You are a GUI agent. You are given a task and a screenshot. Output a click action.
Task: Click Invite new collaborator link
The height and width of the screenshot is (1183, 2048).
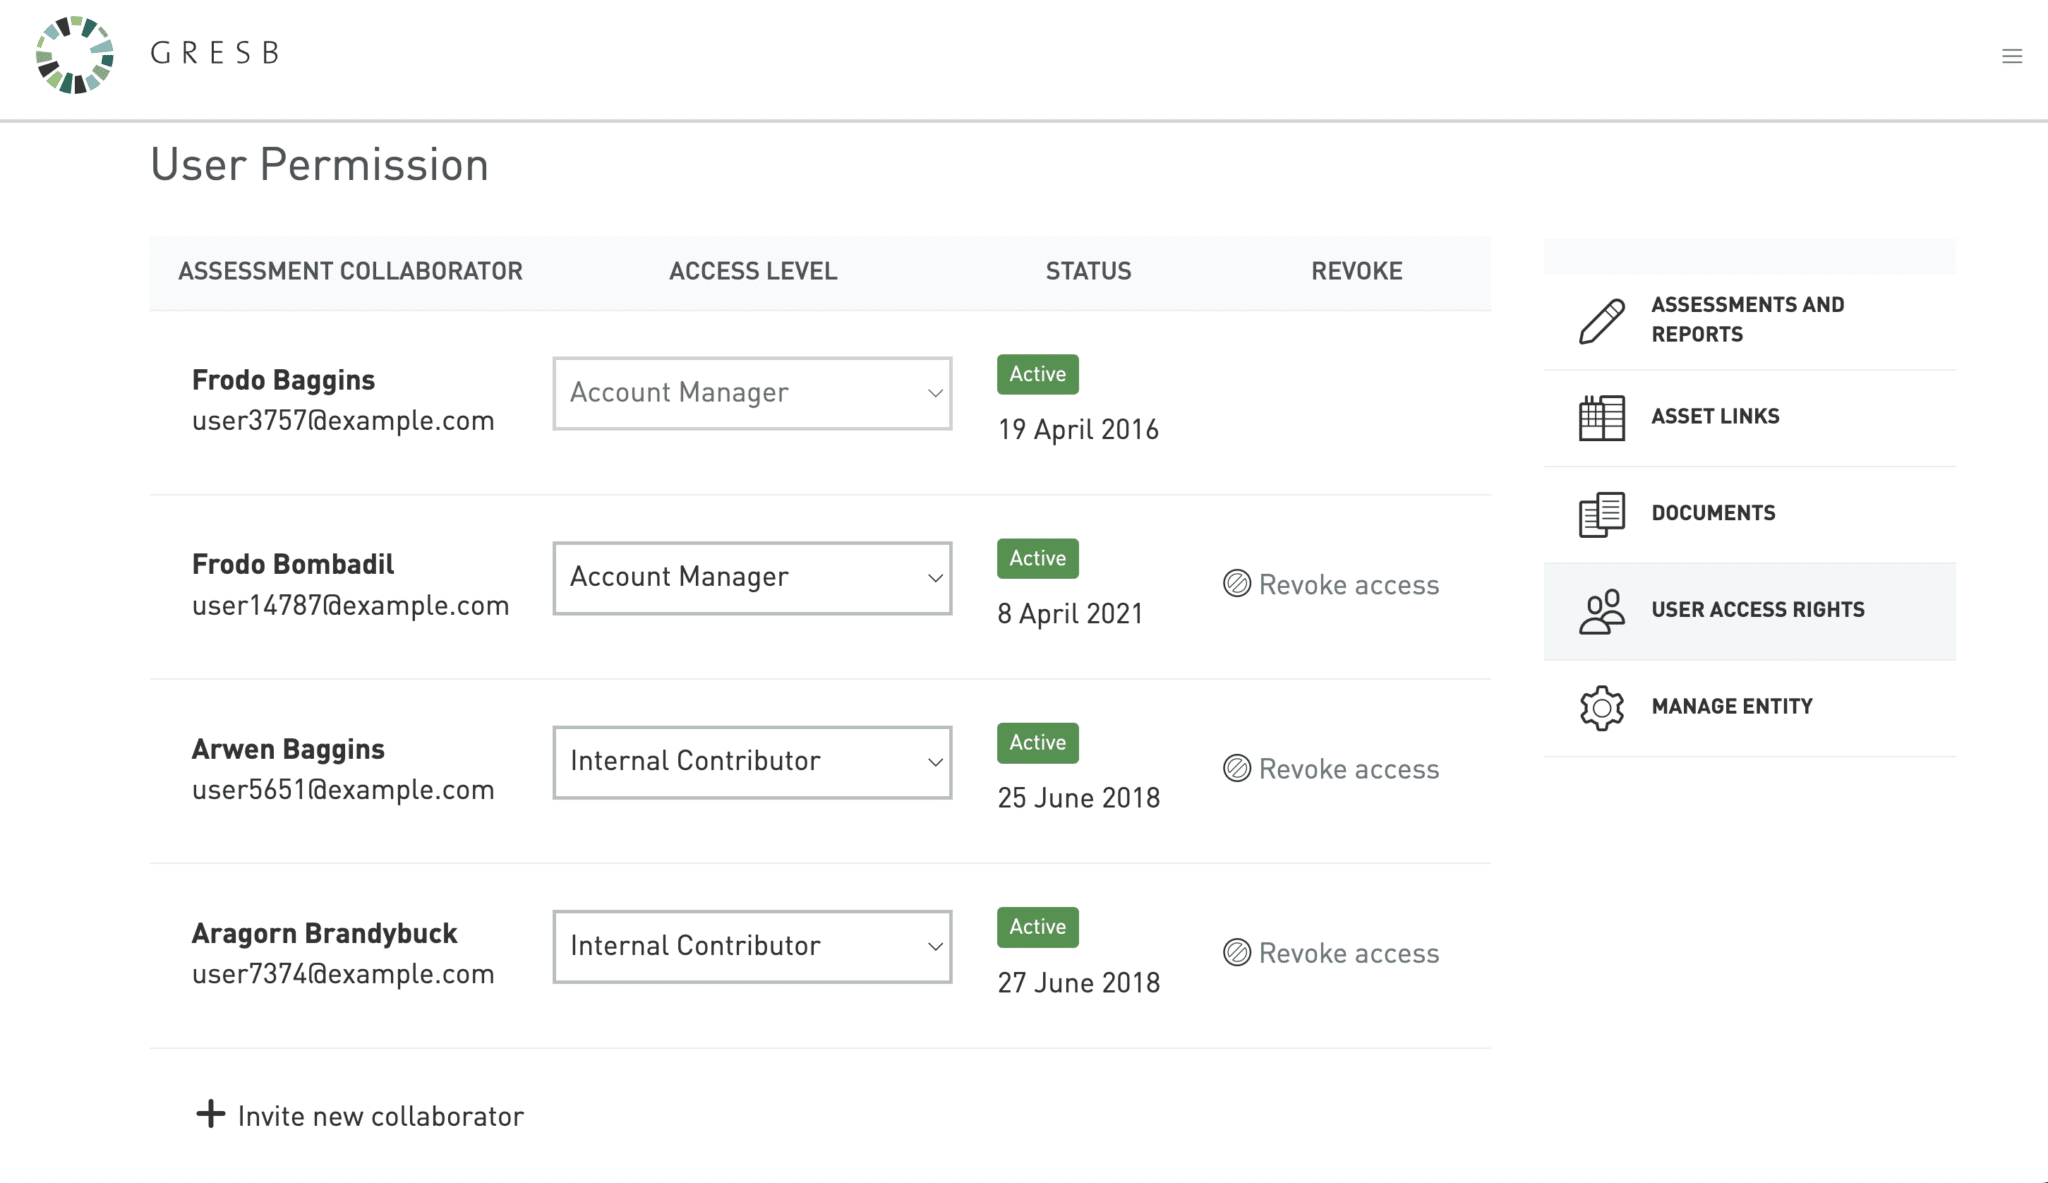[380, 1116]
